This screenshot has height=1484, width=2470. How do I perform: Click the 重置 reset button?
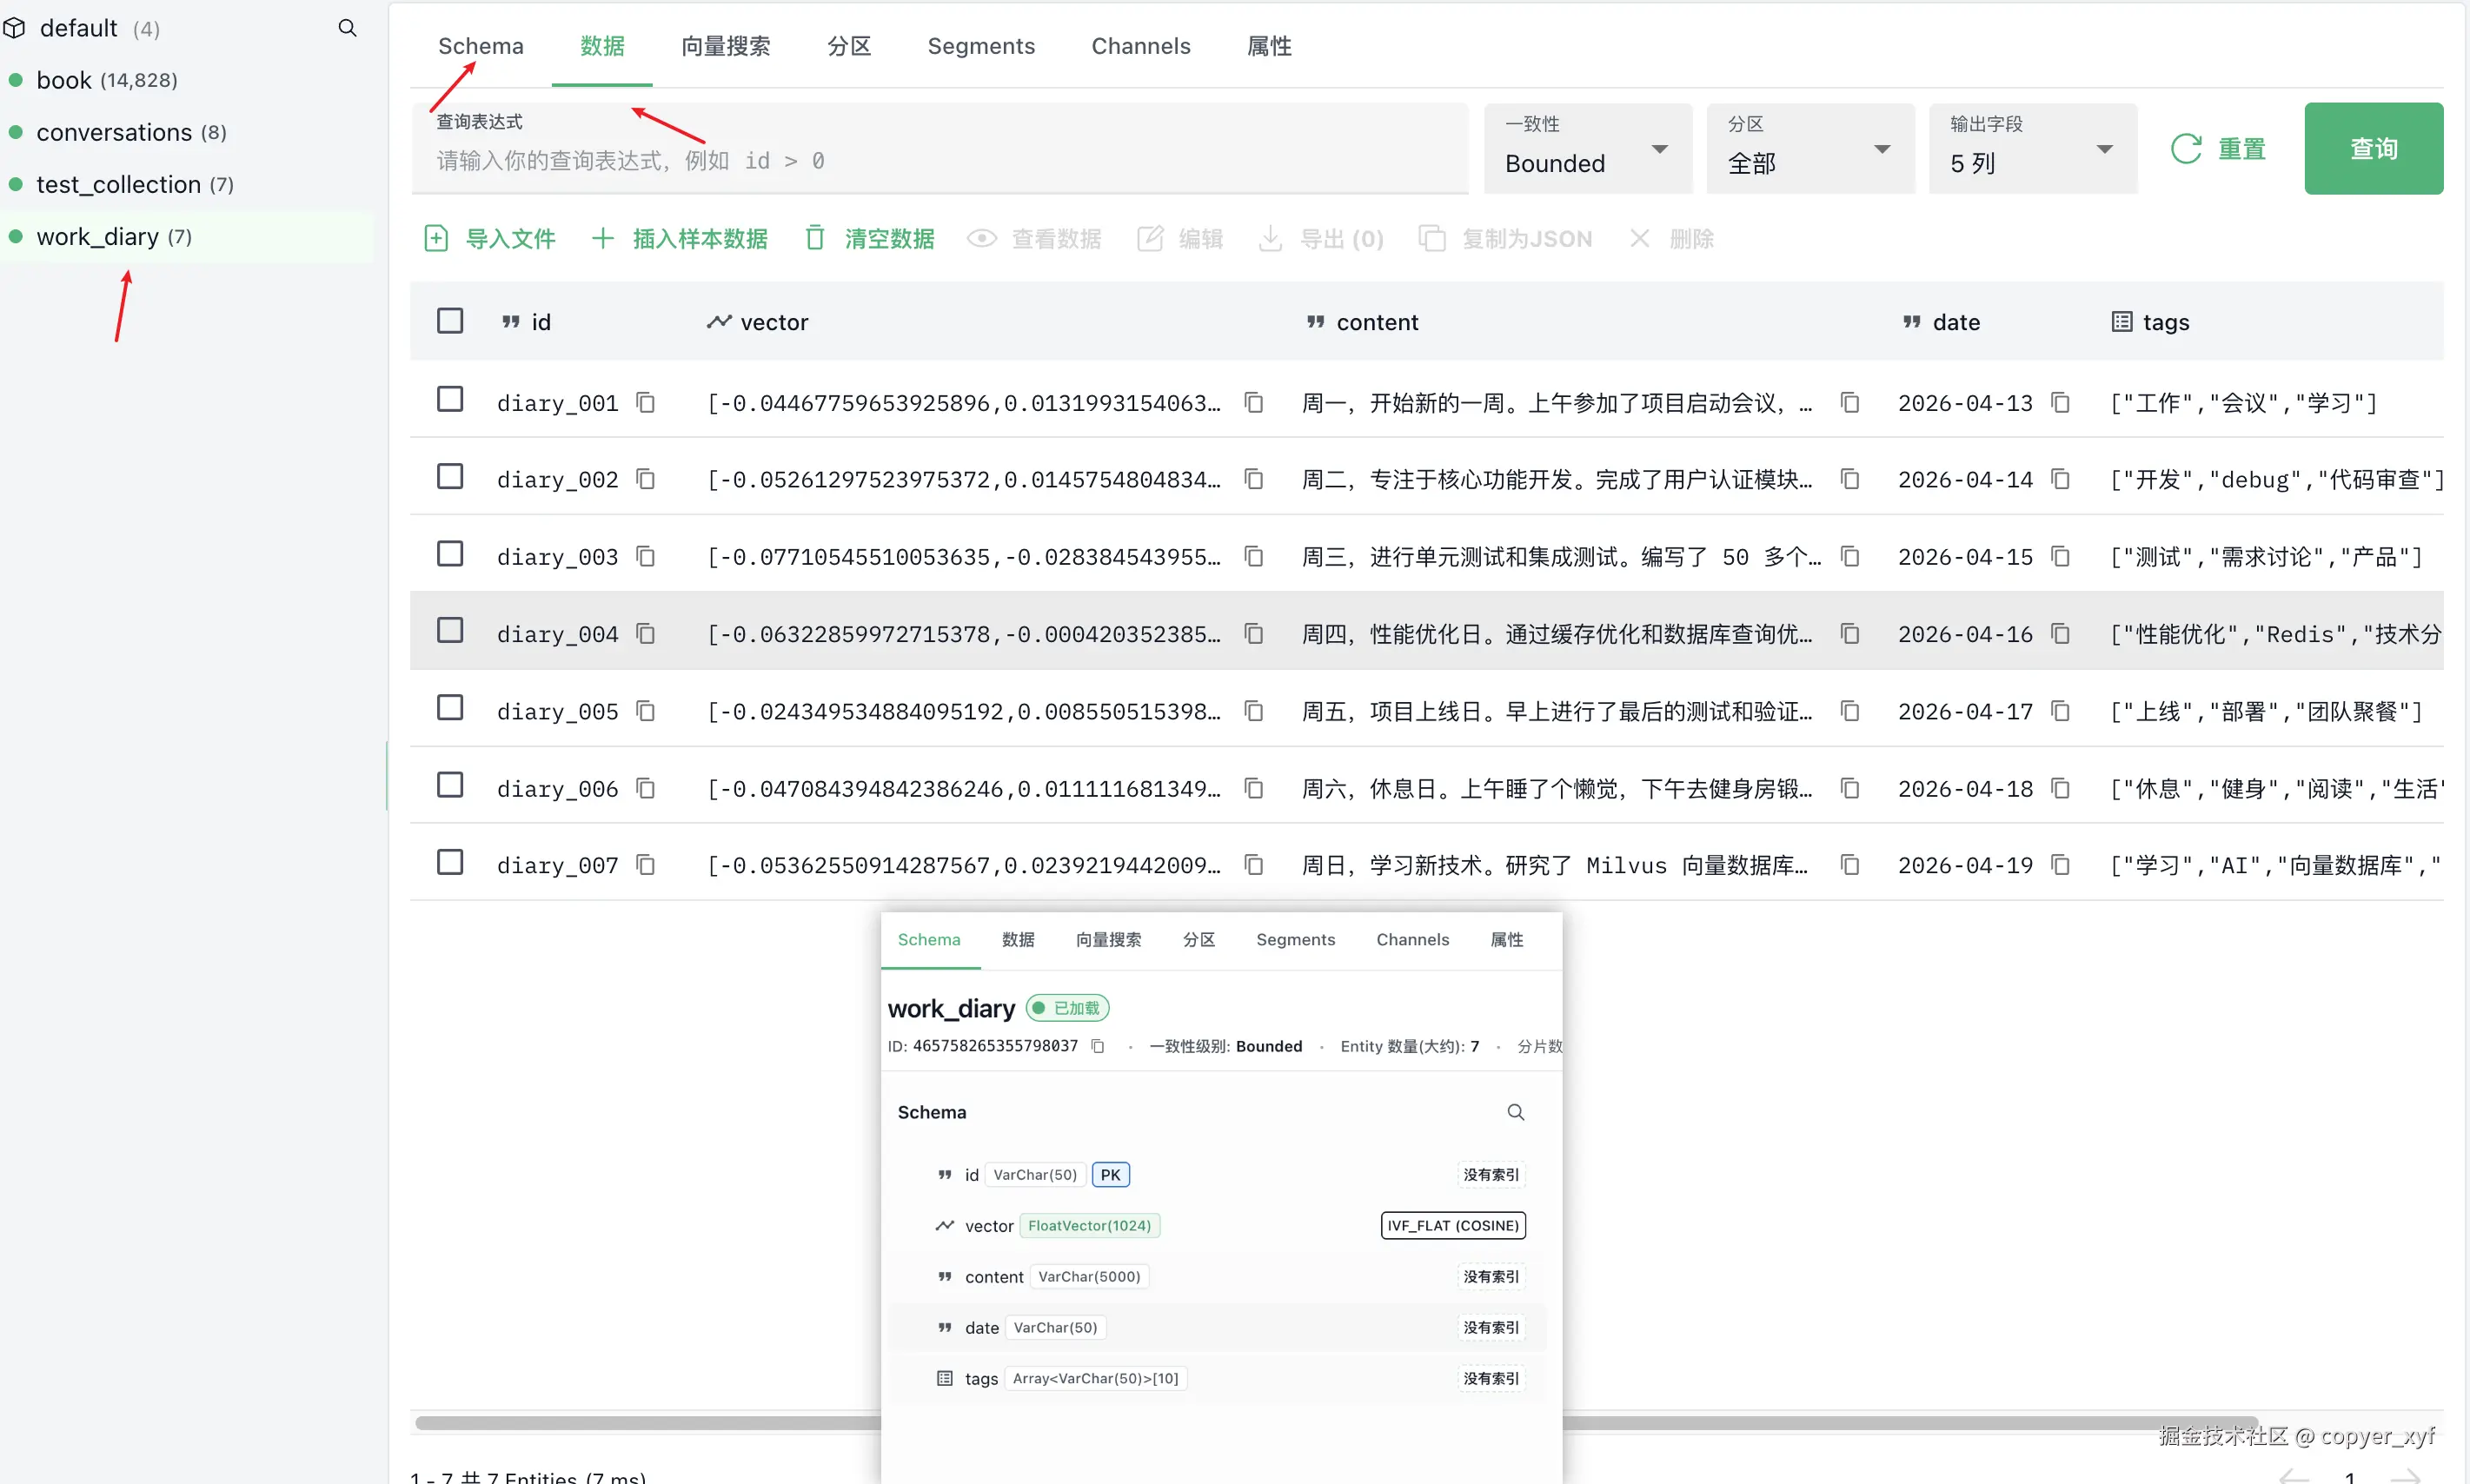point(2220,149)
